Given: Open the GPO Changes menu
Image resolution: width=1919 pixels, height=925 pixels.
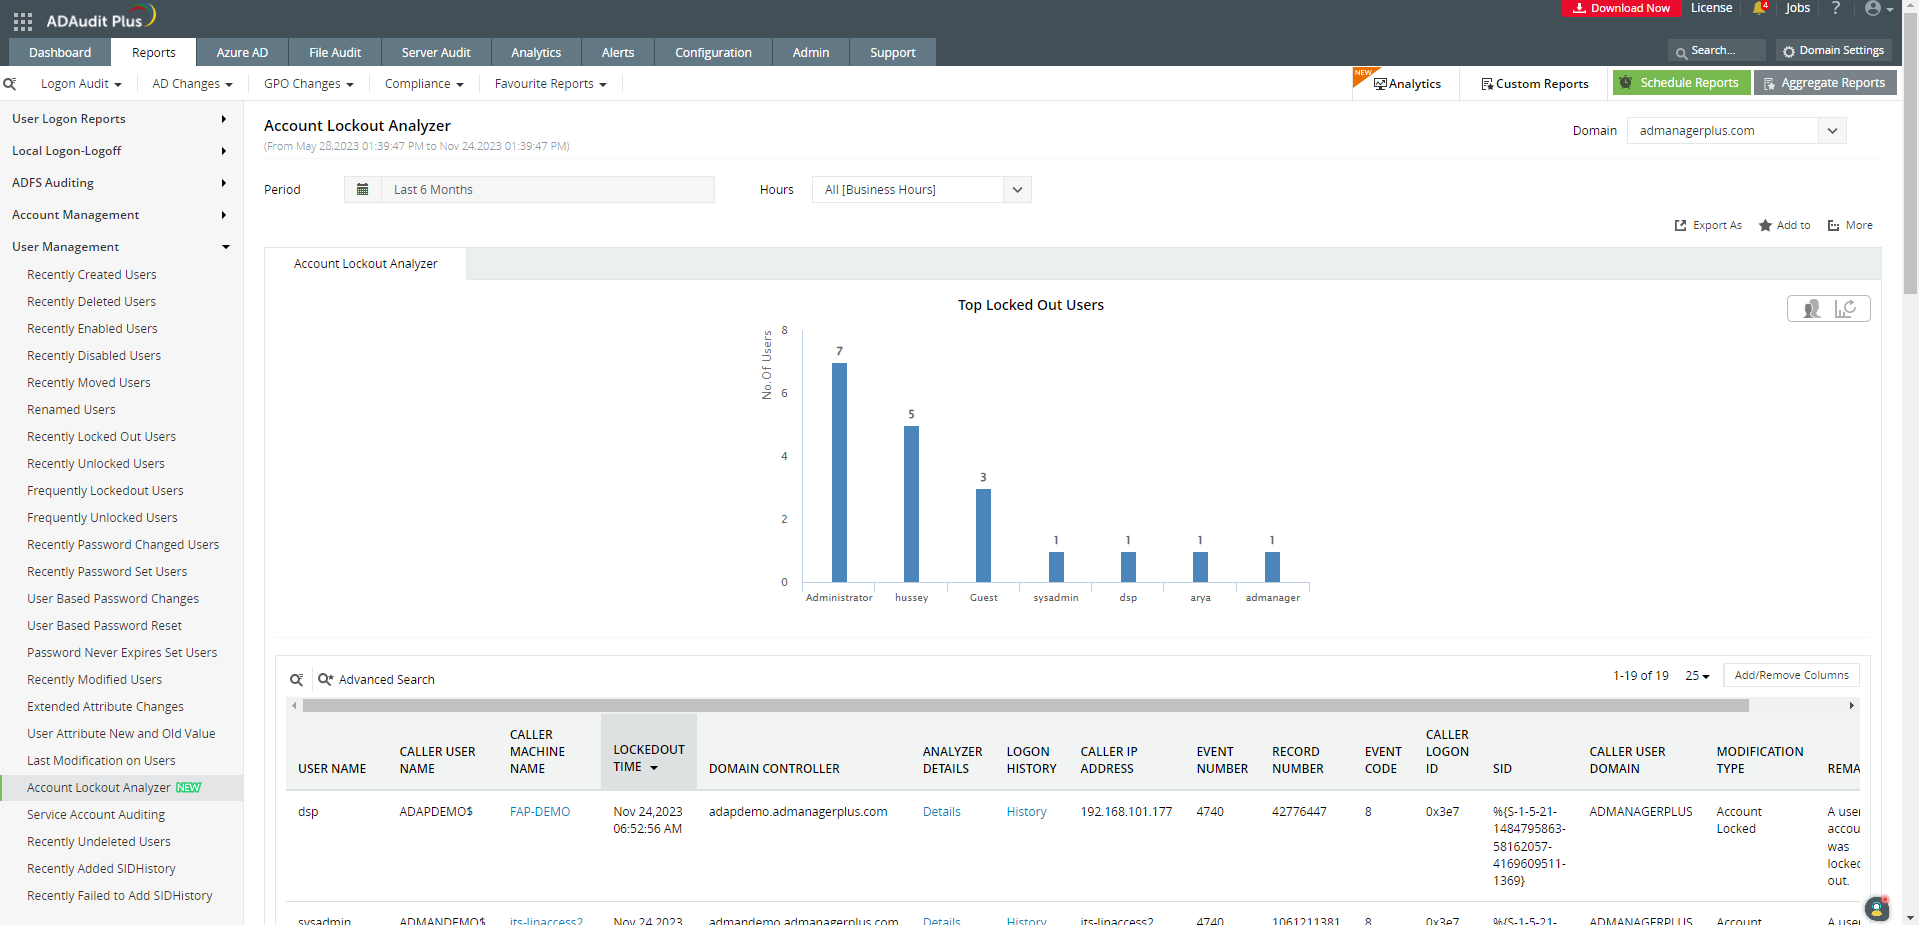Looking at the screenshot, I should pos(308,84).
